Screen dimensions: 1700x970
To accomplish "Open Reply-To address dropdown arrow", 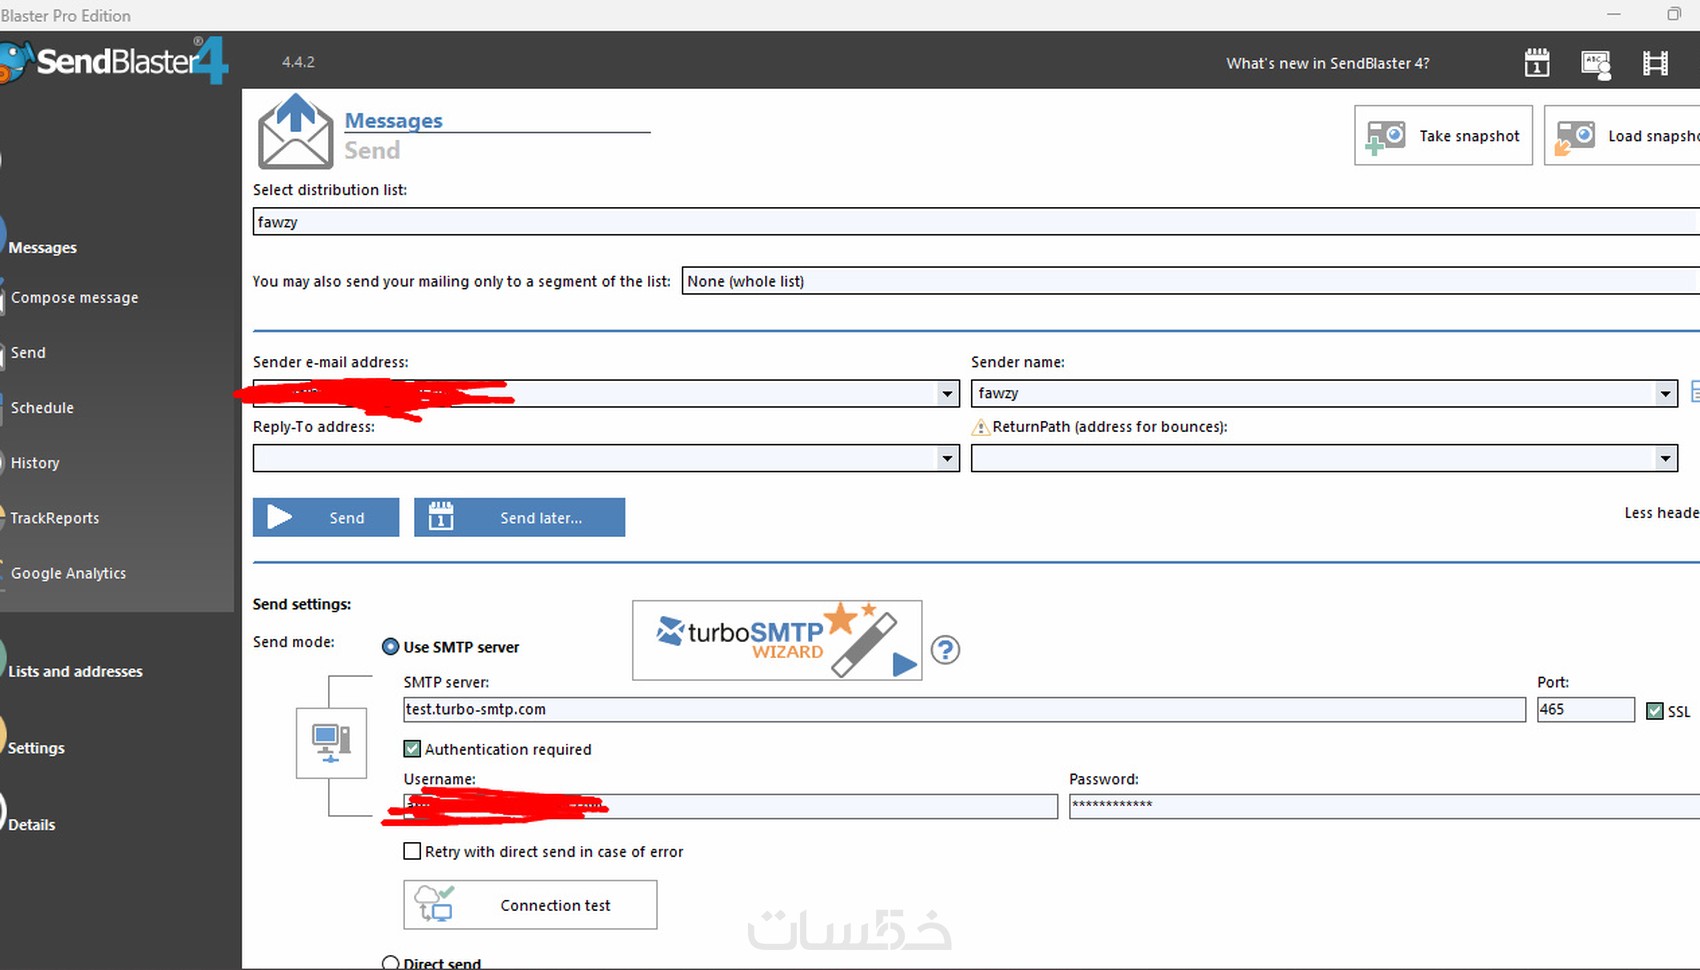I will [x=947, y=458].
